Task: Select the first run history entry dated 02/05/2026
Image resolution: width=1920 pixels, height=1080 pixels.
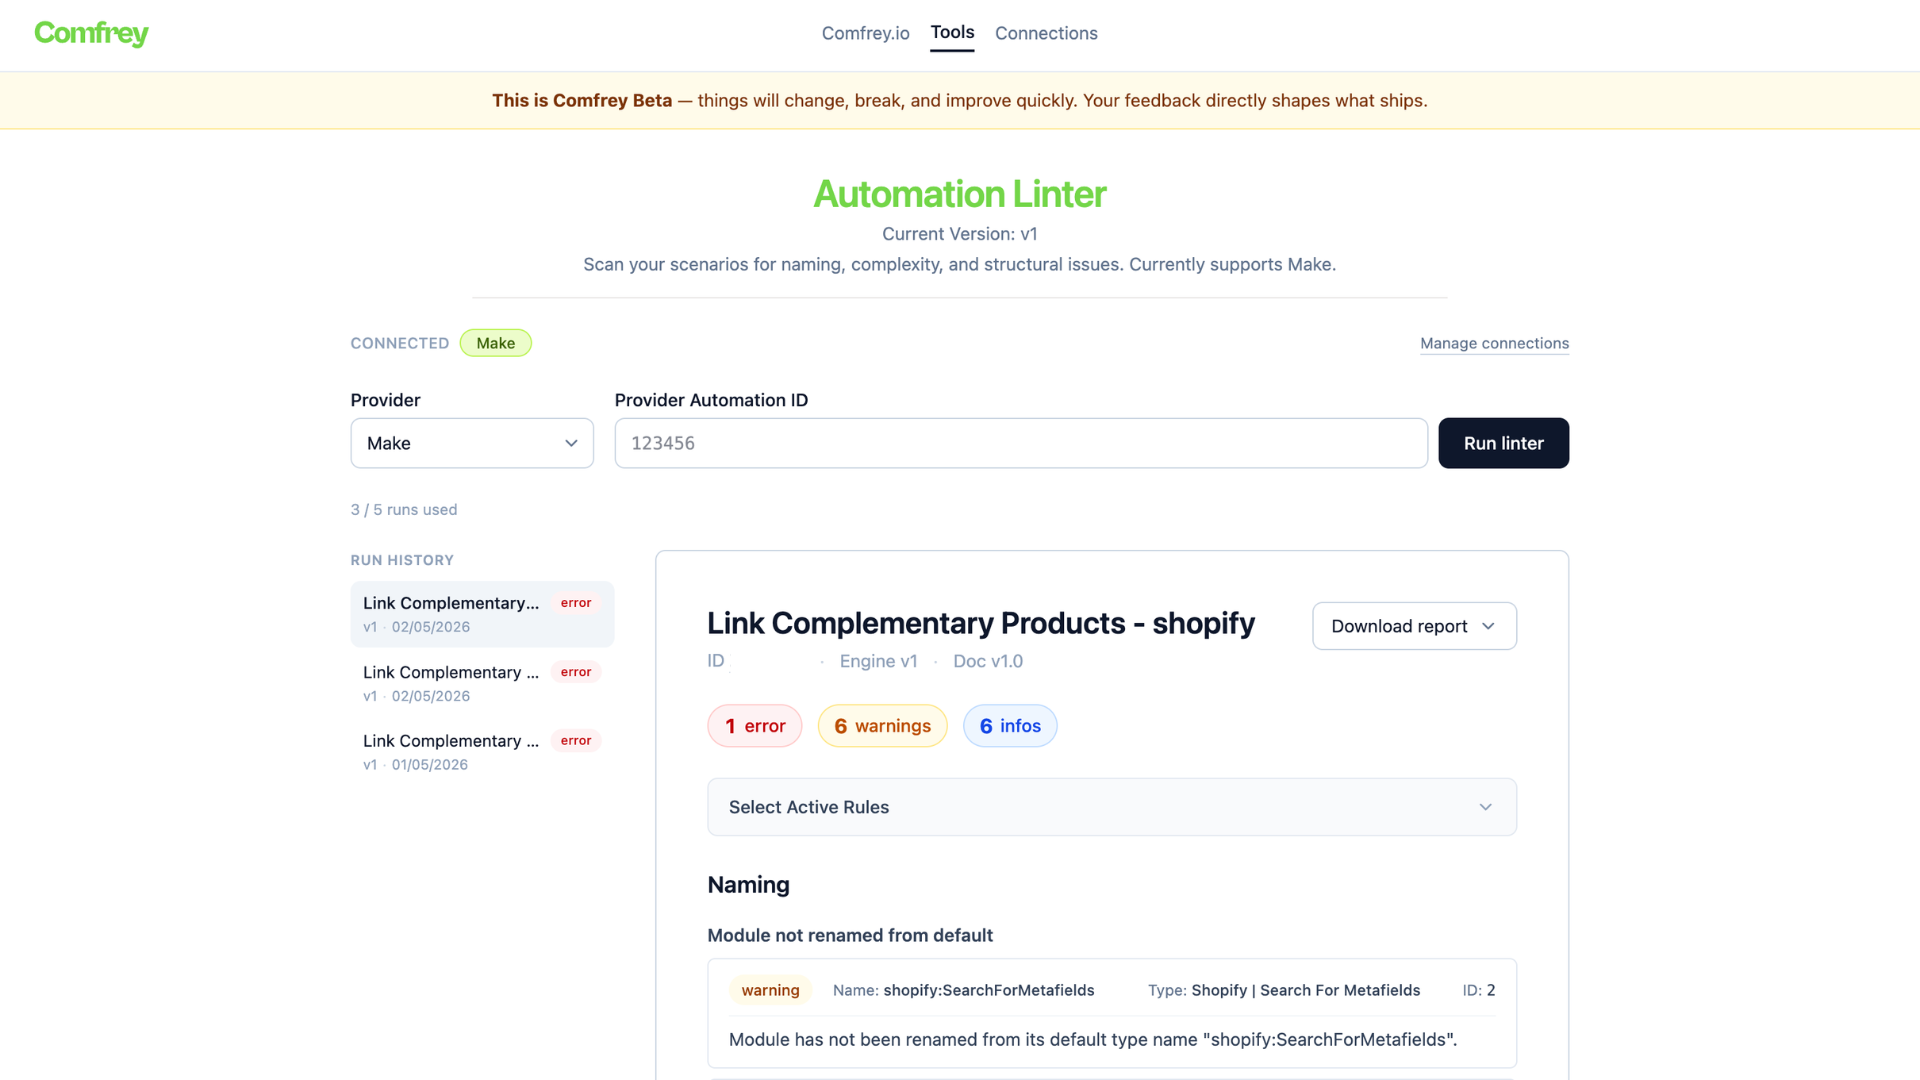Action: [x=482, y=614]
